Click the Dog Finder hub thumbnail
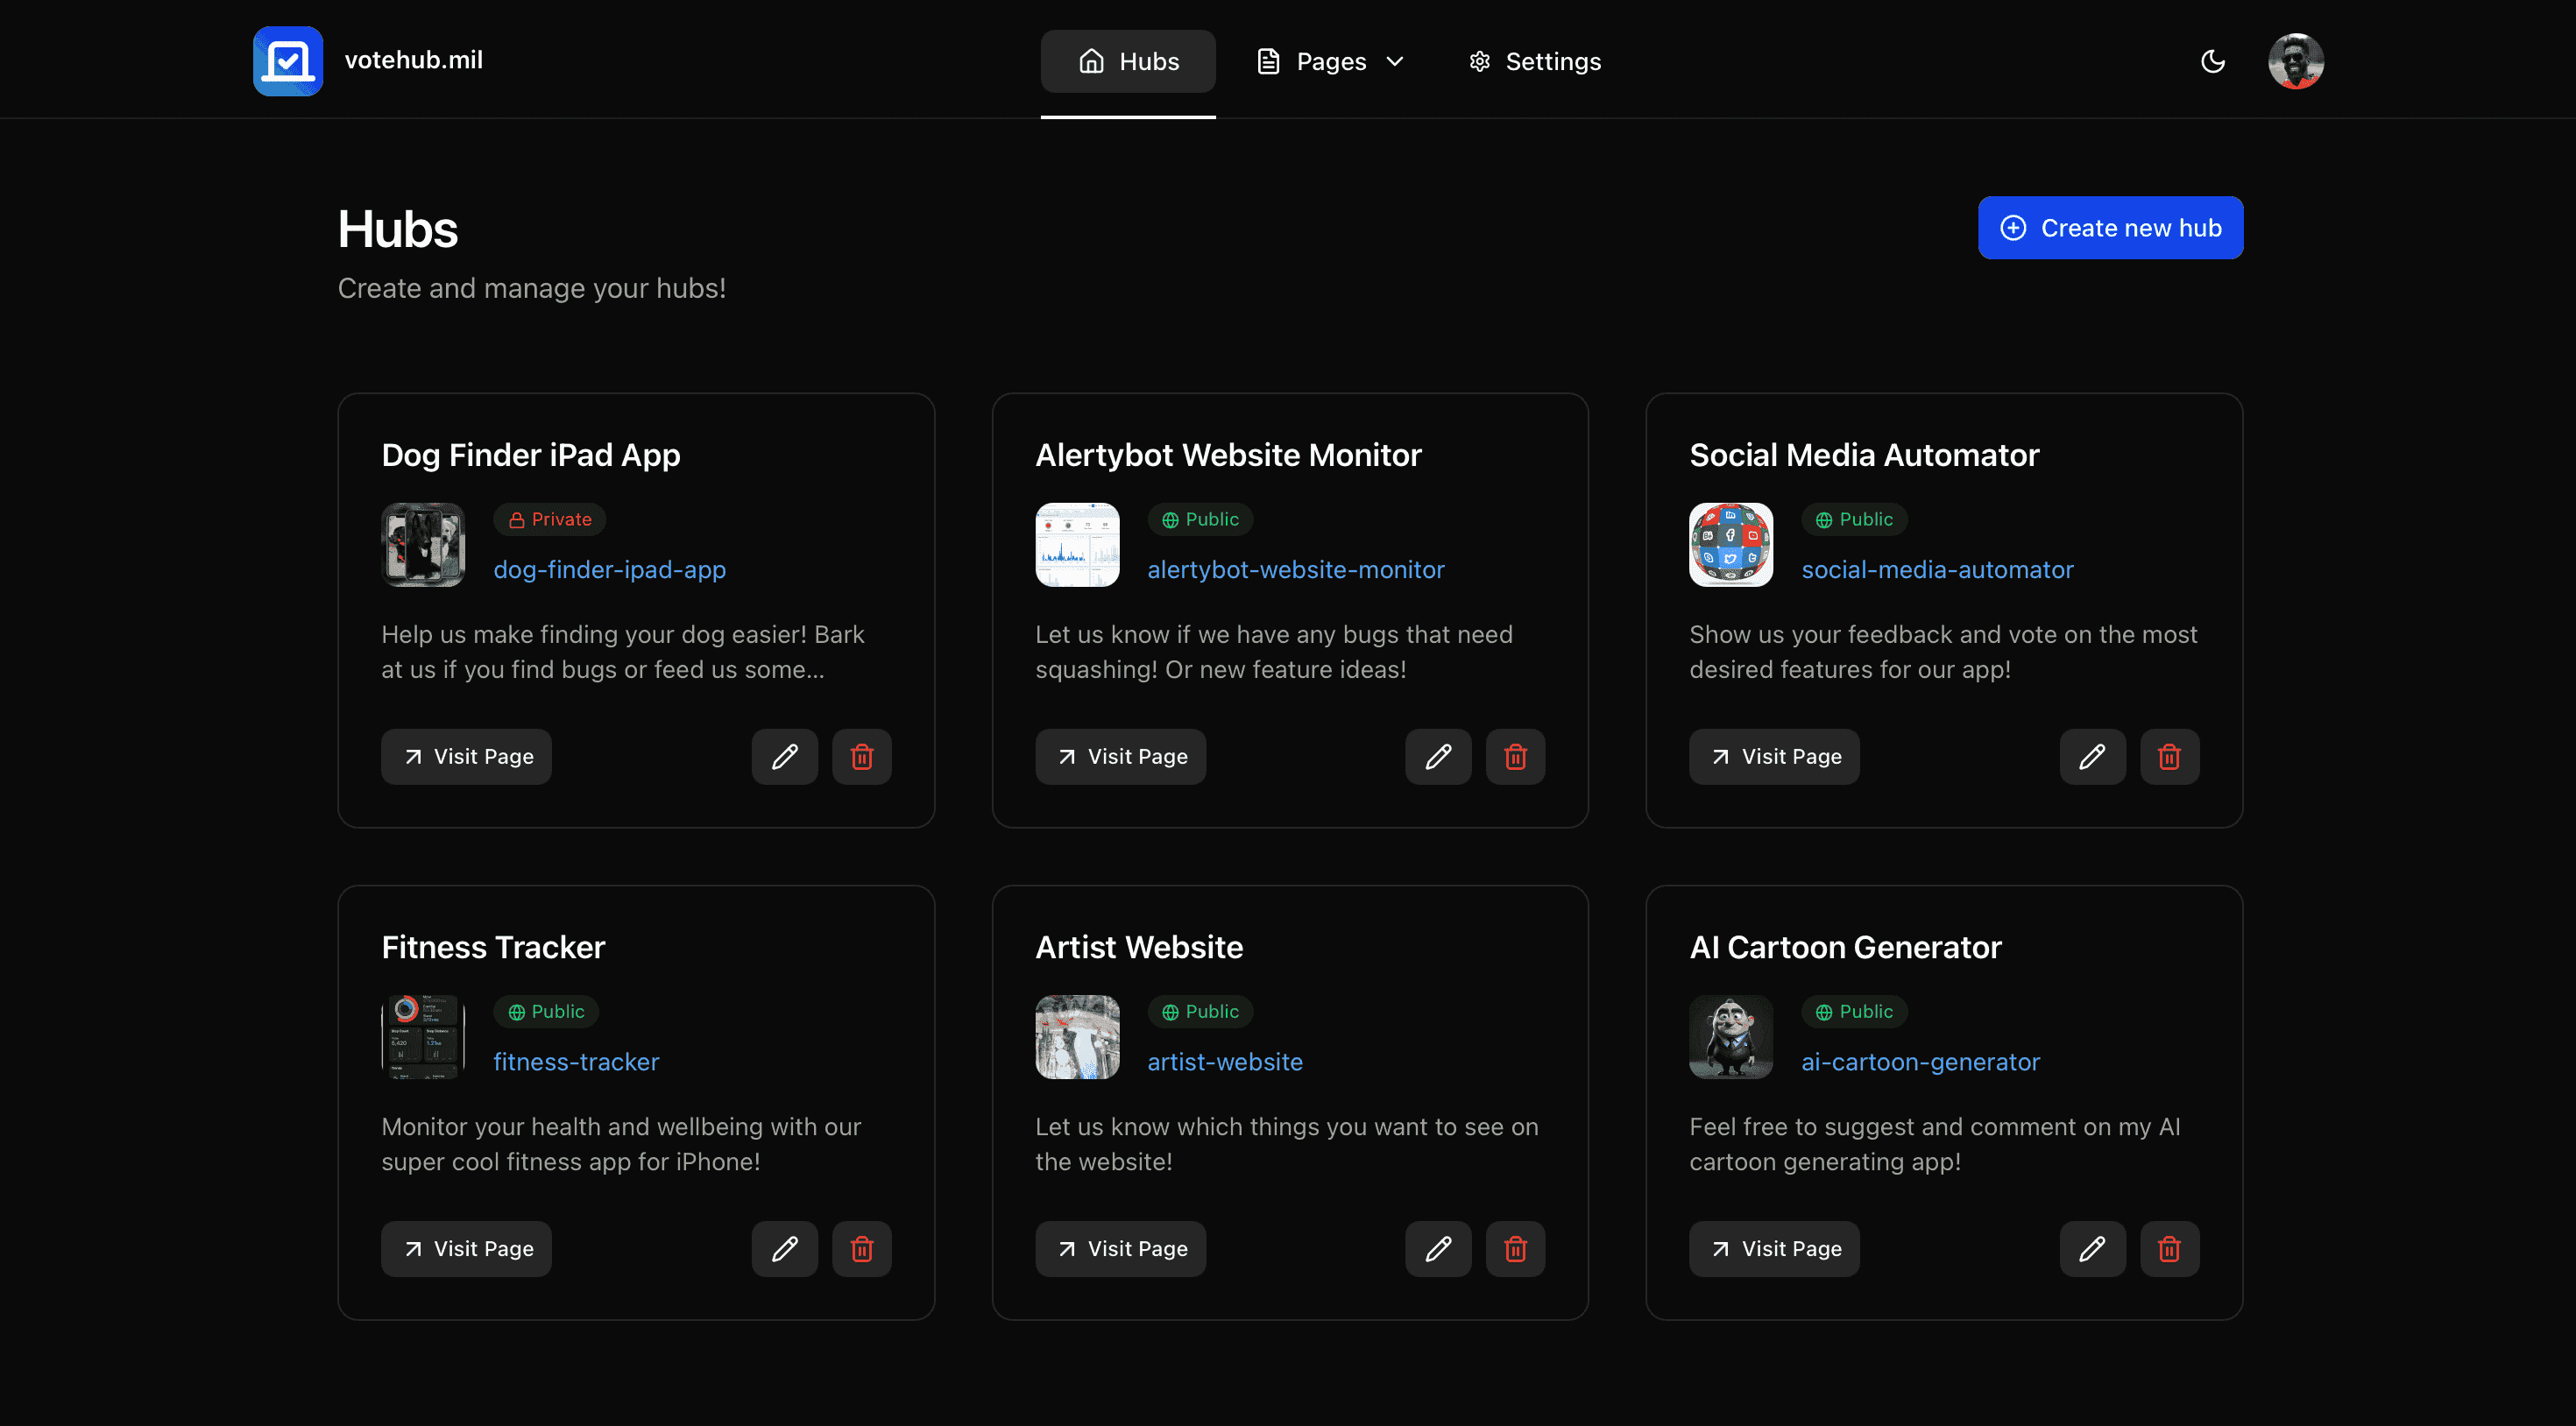The width and height of the screenshot is (2576, 1426). pos(423,545)
